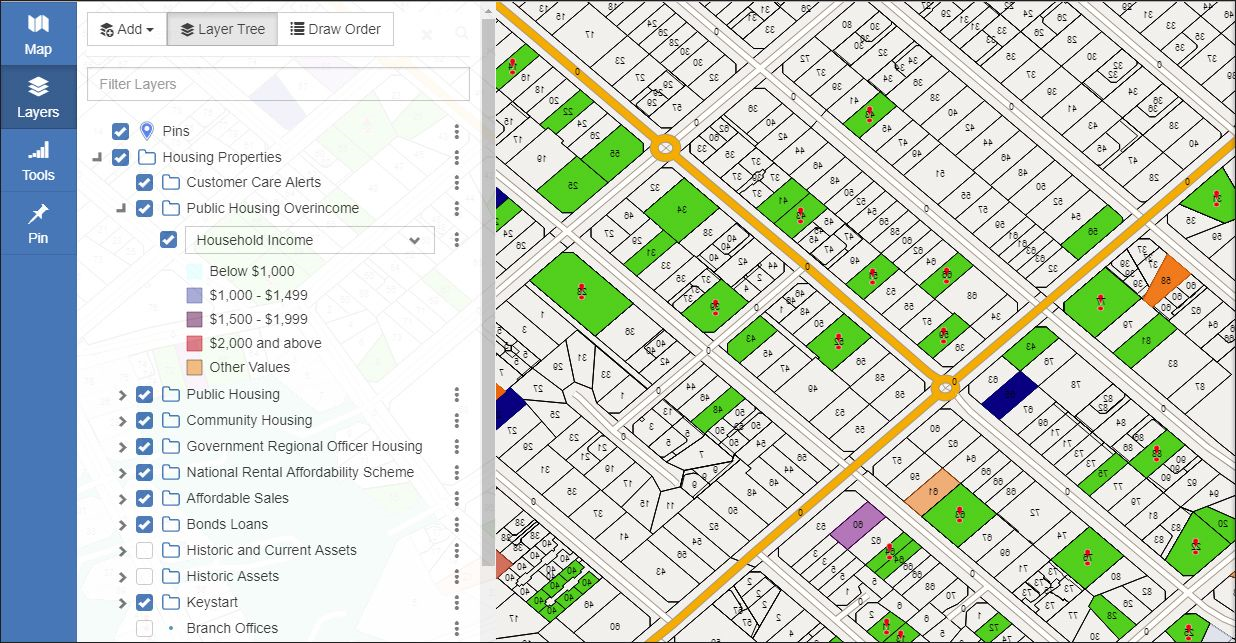Click the $2,000 and above legend swatch
This screenshot has width=1236, height=643.
(x=195, y=343)
